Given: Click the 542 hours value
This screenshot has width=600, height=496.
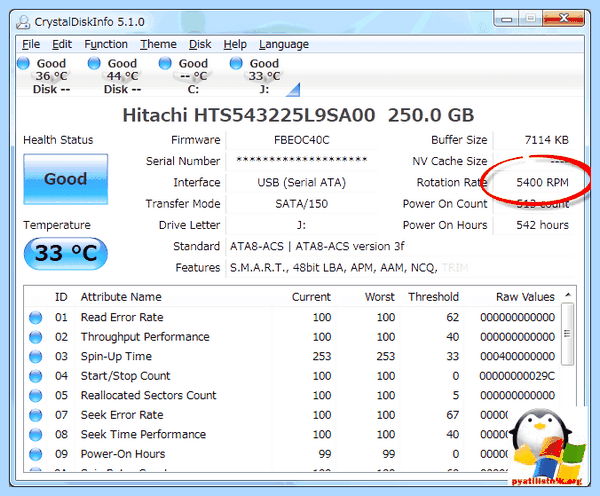Looking at the screenshot, I should click(542, 225).
